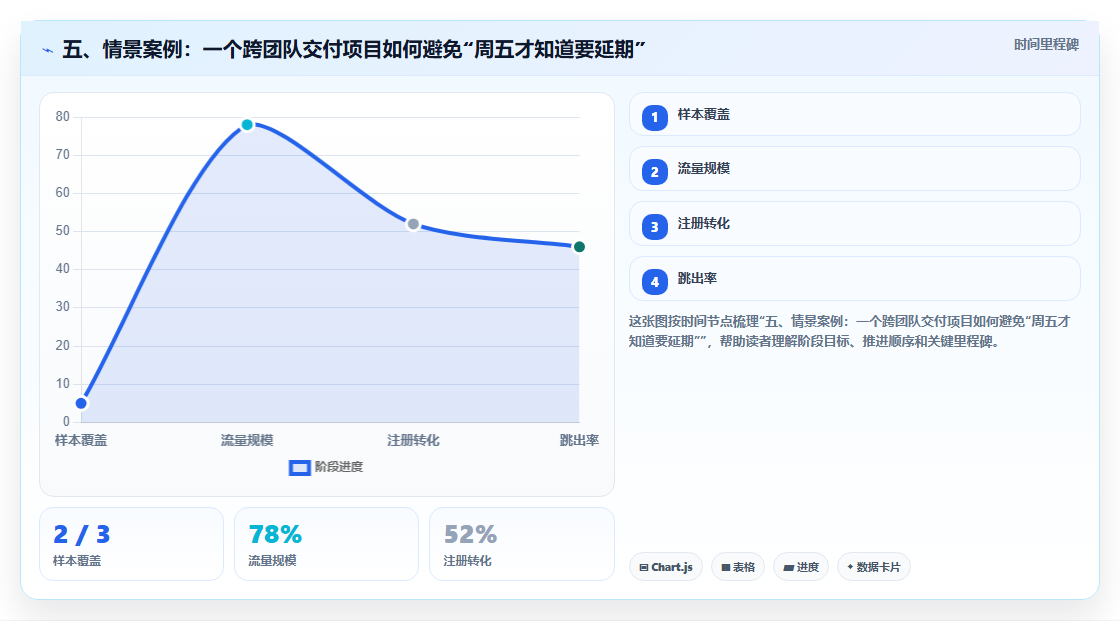1120x621 pixels.
Task: Click the blue data point at 样本覆盖
Action: [x=81, y=404]
